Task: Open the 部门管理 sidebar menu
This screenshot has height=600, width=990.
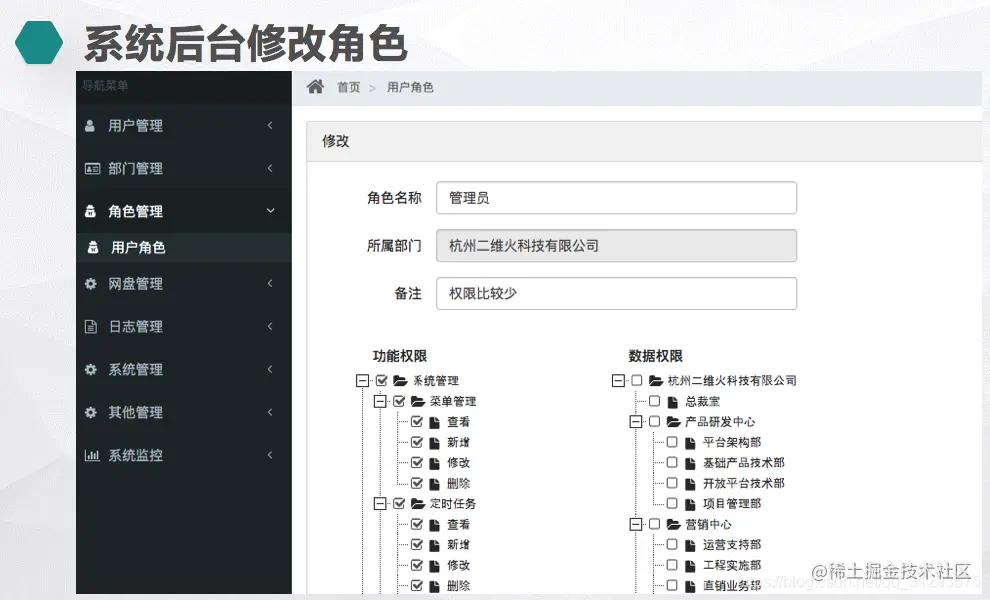Action: [184, 169]
